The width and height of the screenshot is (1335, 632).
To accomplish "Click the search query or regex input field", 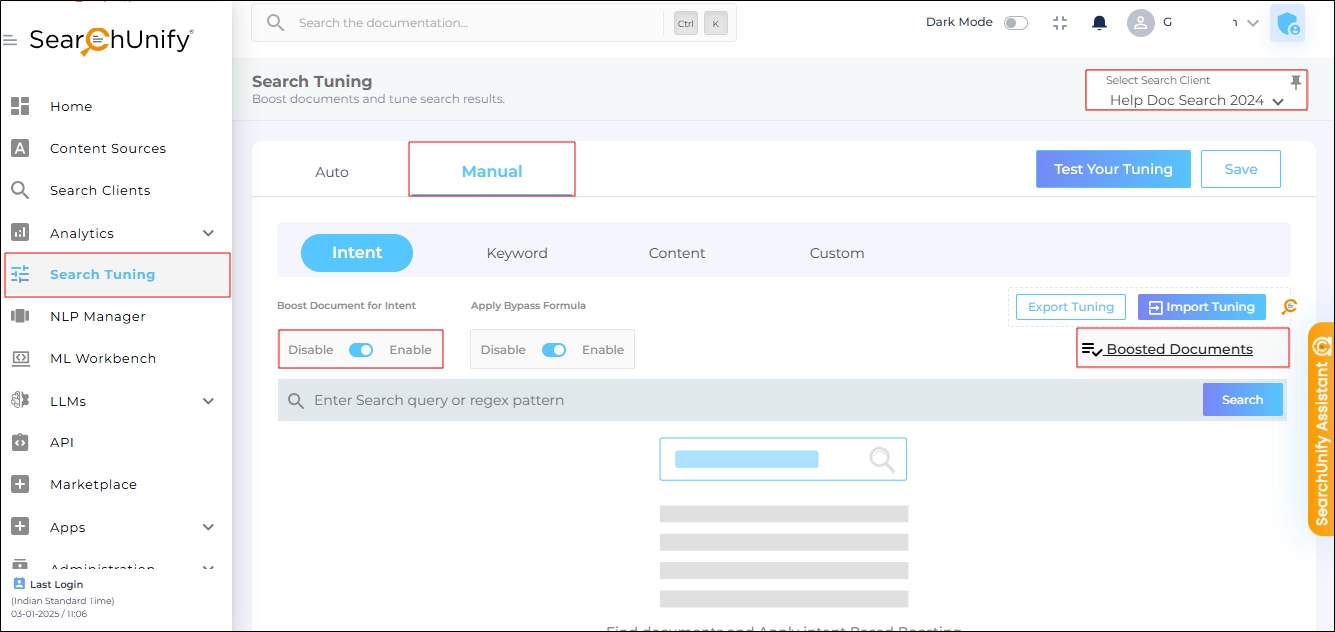I will coord(740,400).
